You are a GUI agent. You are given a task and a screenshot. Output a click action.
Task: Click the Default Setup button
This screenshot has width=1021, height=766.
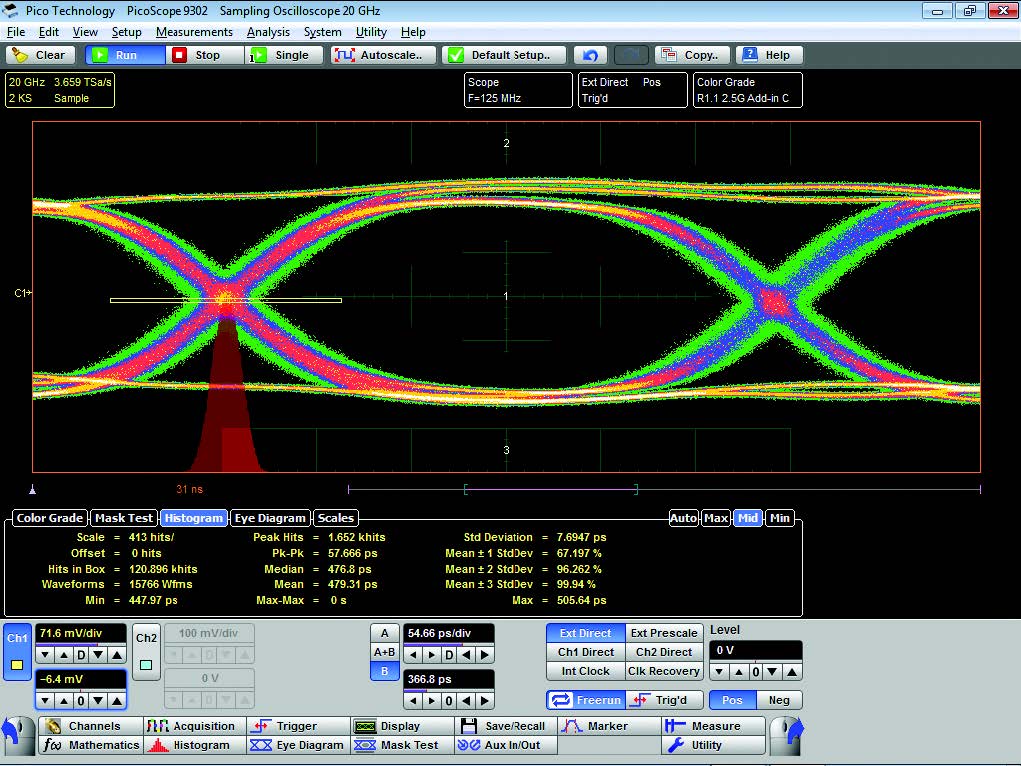[505, 55]
